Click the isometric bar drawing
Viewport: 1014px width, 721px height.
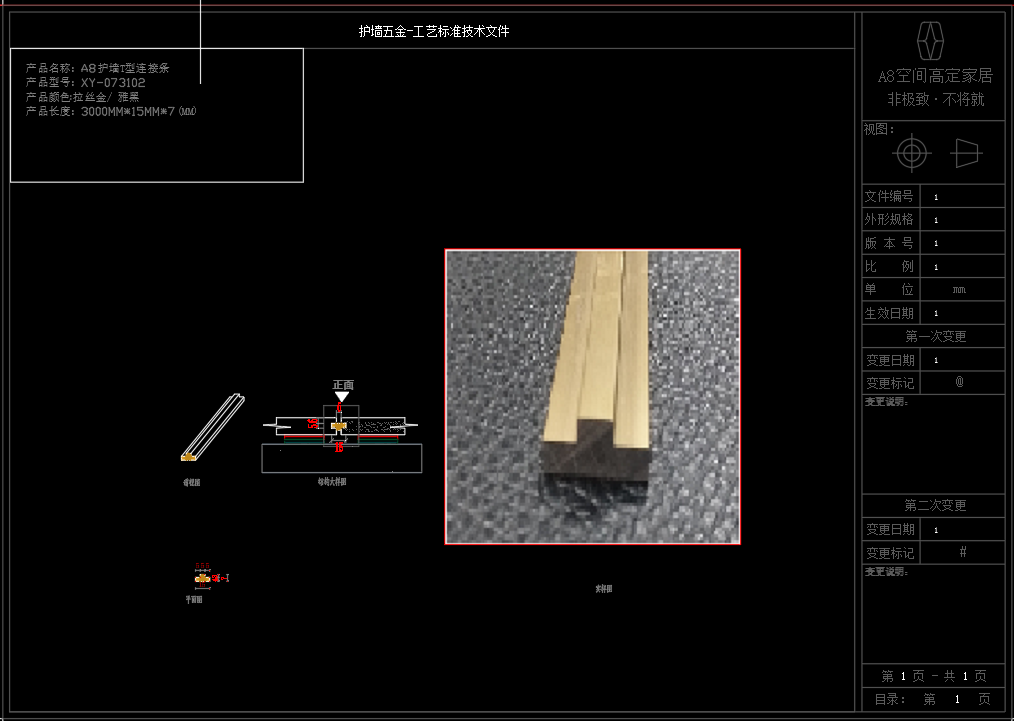[211, 427]
